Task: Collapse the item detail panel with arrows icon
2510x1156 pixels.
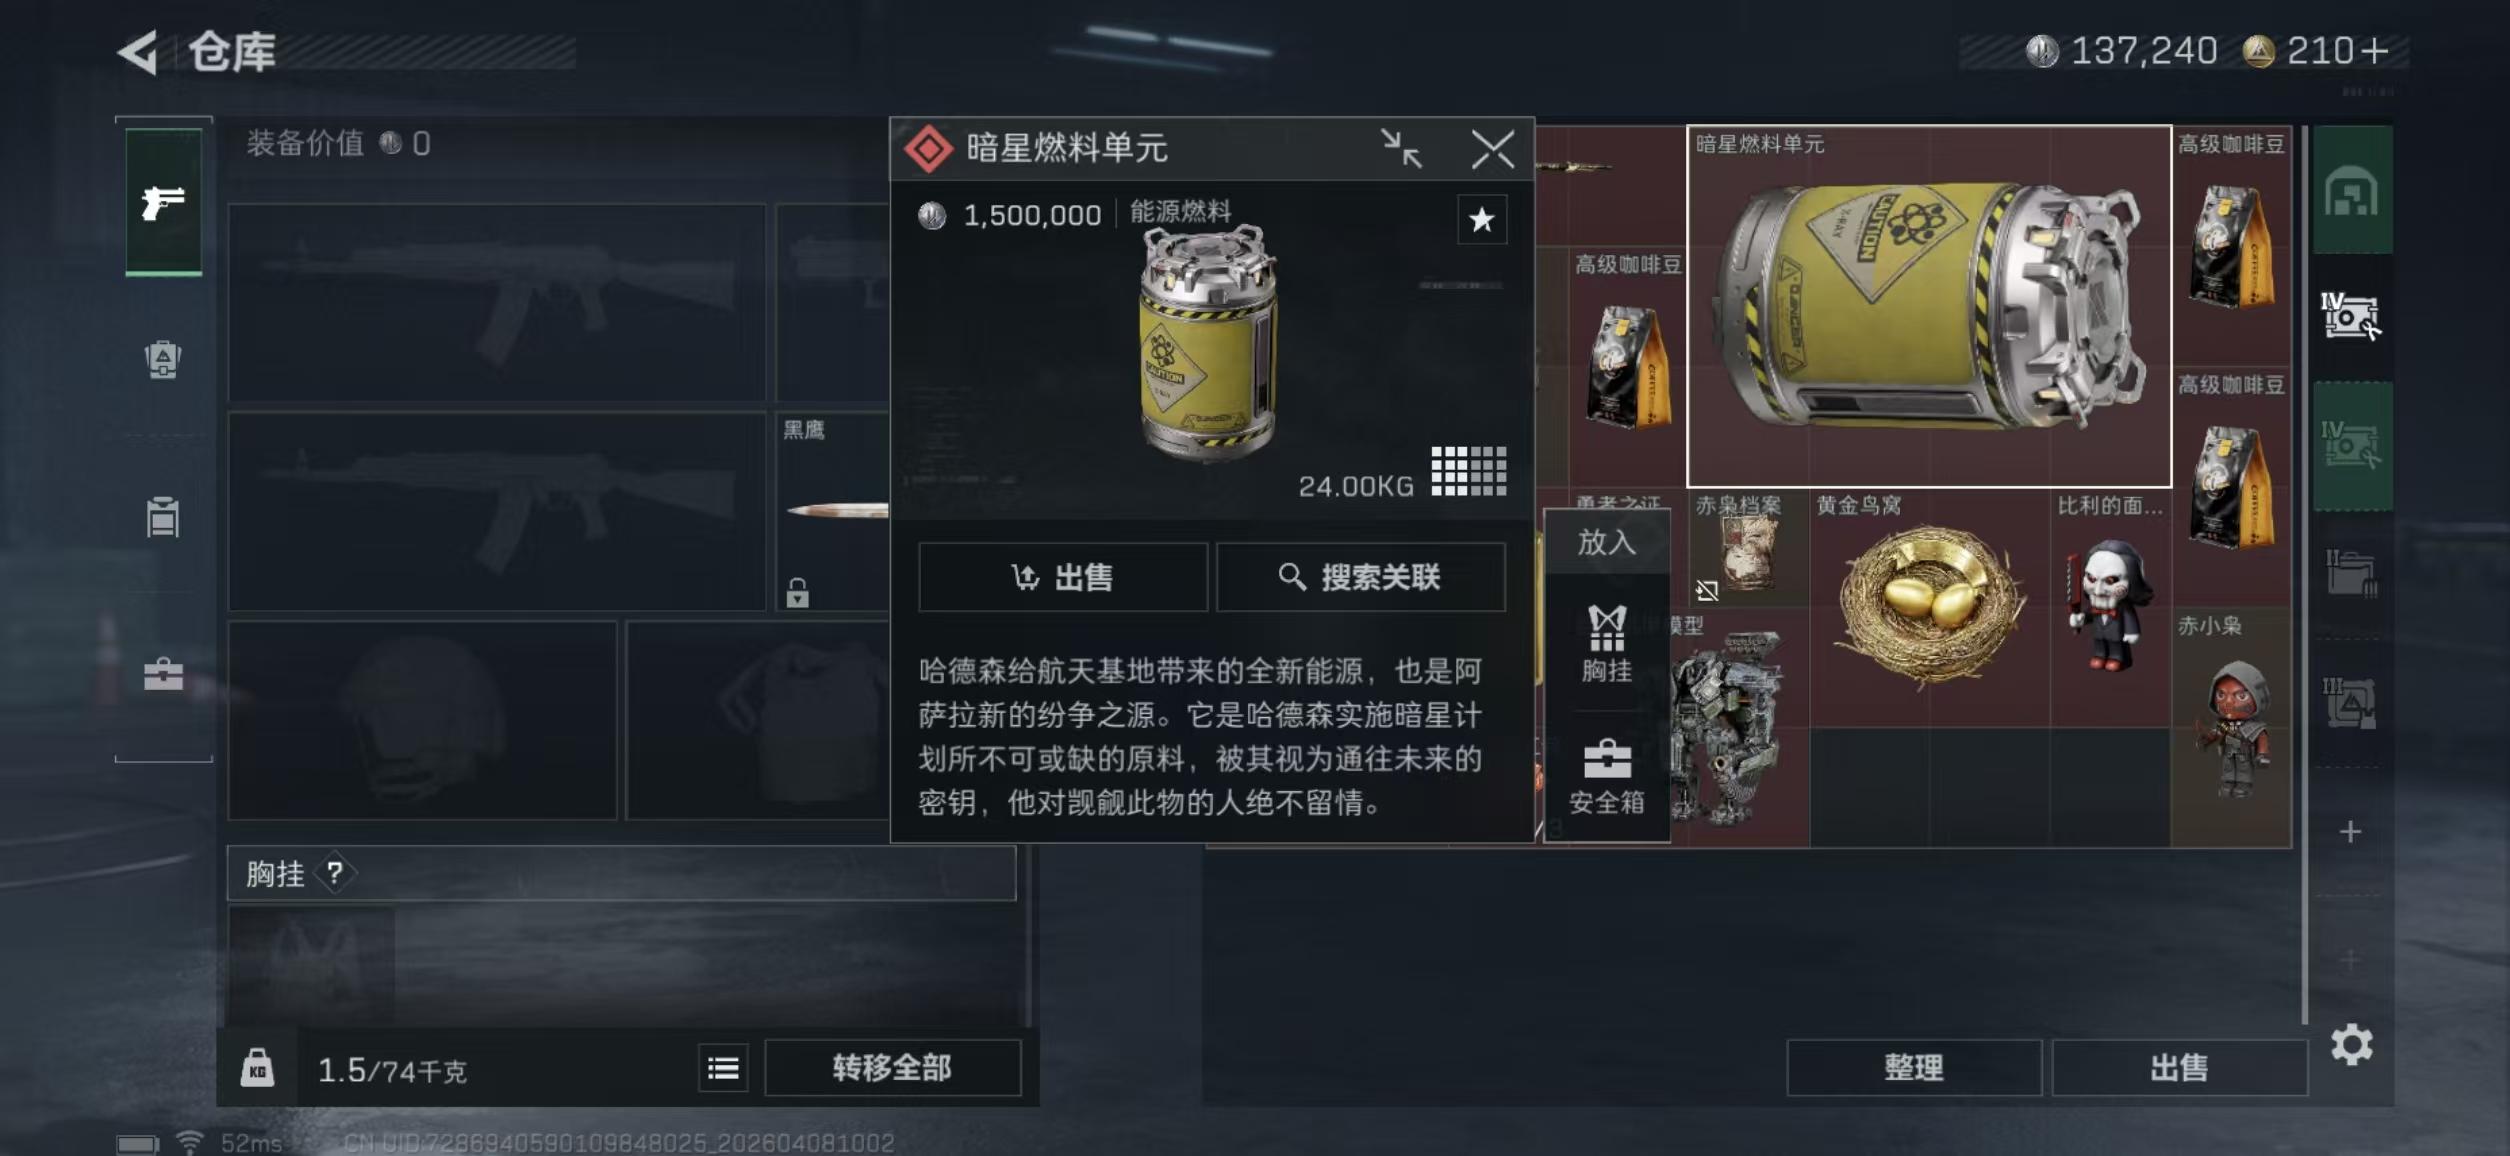Action: tap(1401, 149)
